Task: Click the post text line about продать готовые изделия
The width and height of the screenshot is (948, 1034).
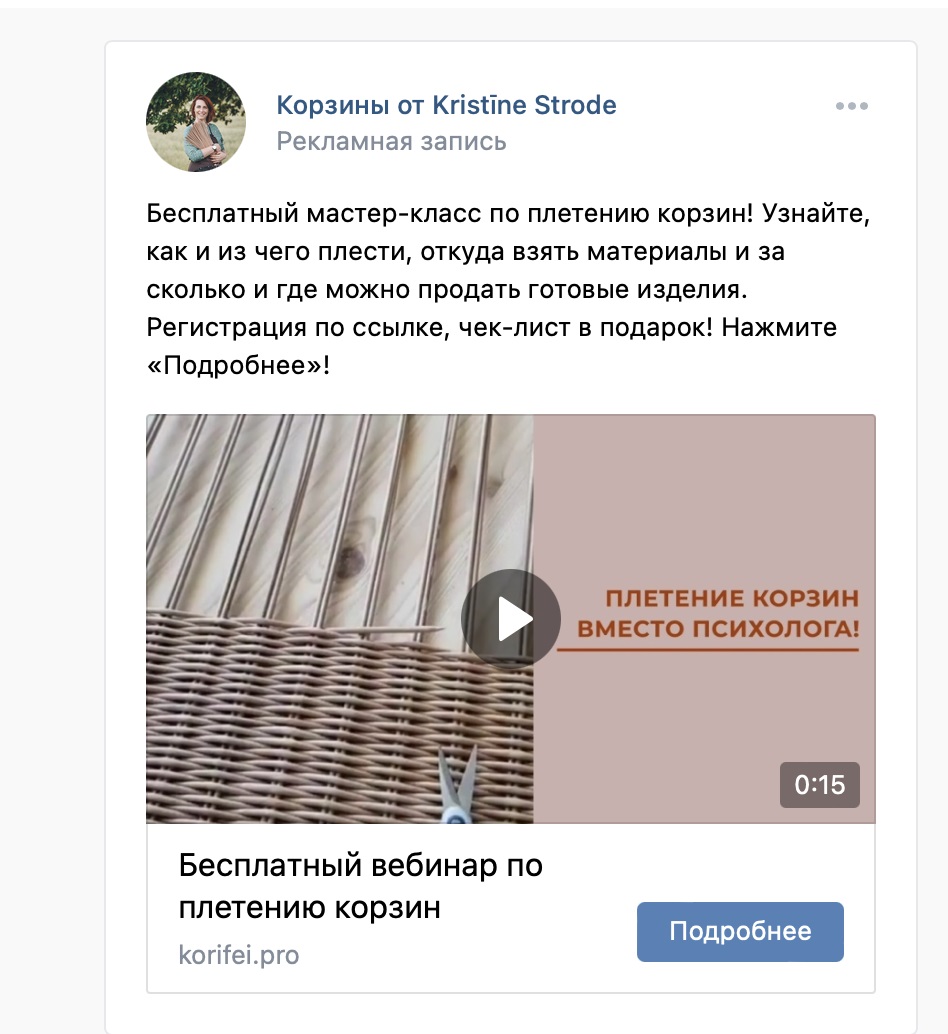Action: (x=447, y=289)
